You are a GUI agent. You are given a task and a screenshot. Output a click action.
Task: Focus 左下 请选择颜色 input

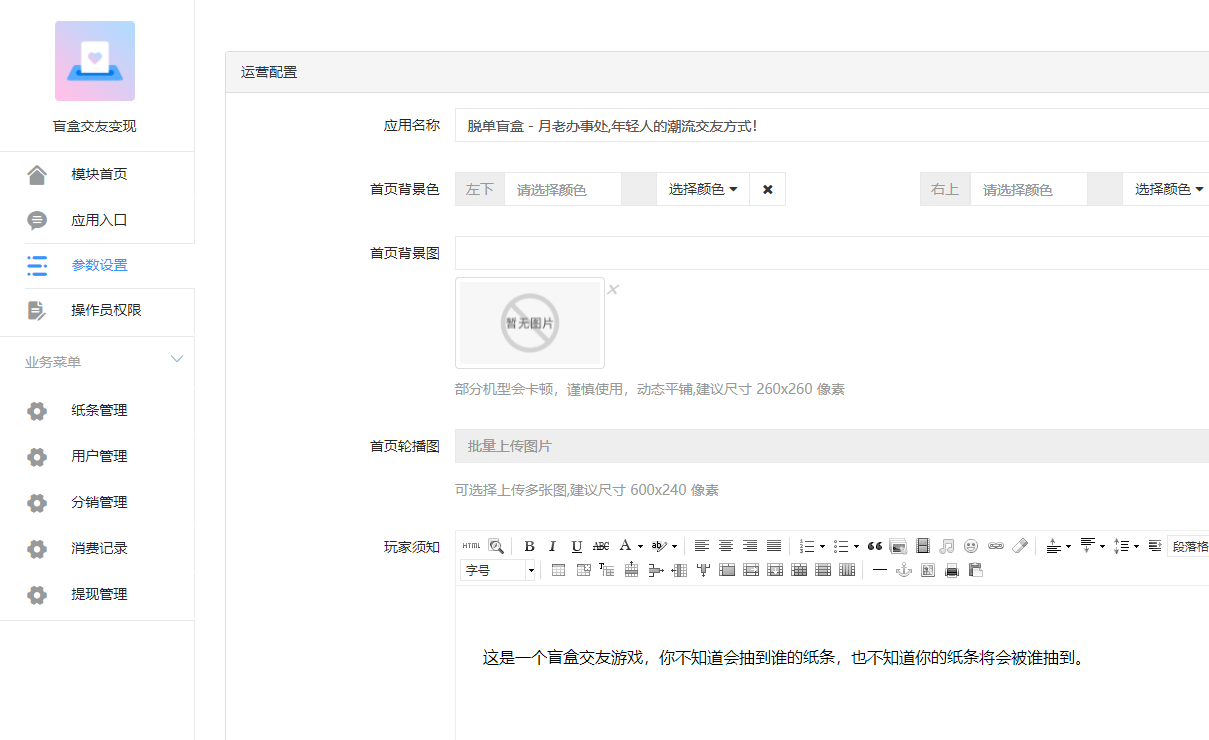pyautogui.click(x=563, y=189)
